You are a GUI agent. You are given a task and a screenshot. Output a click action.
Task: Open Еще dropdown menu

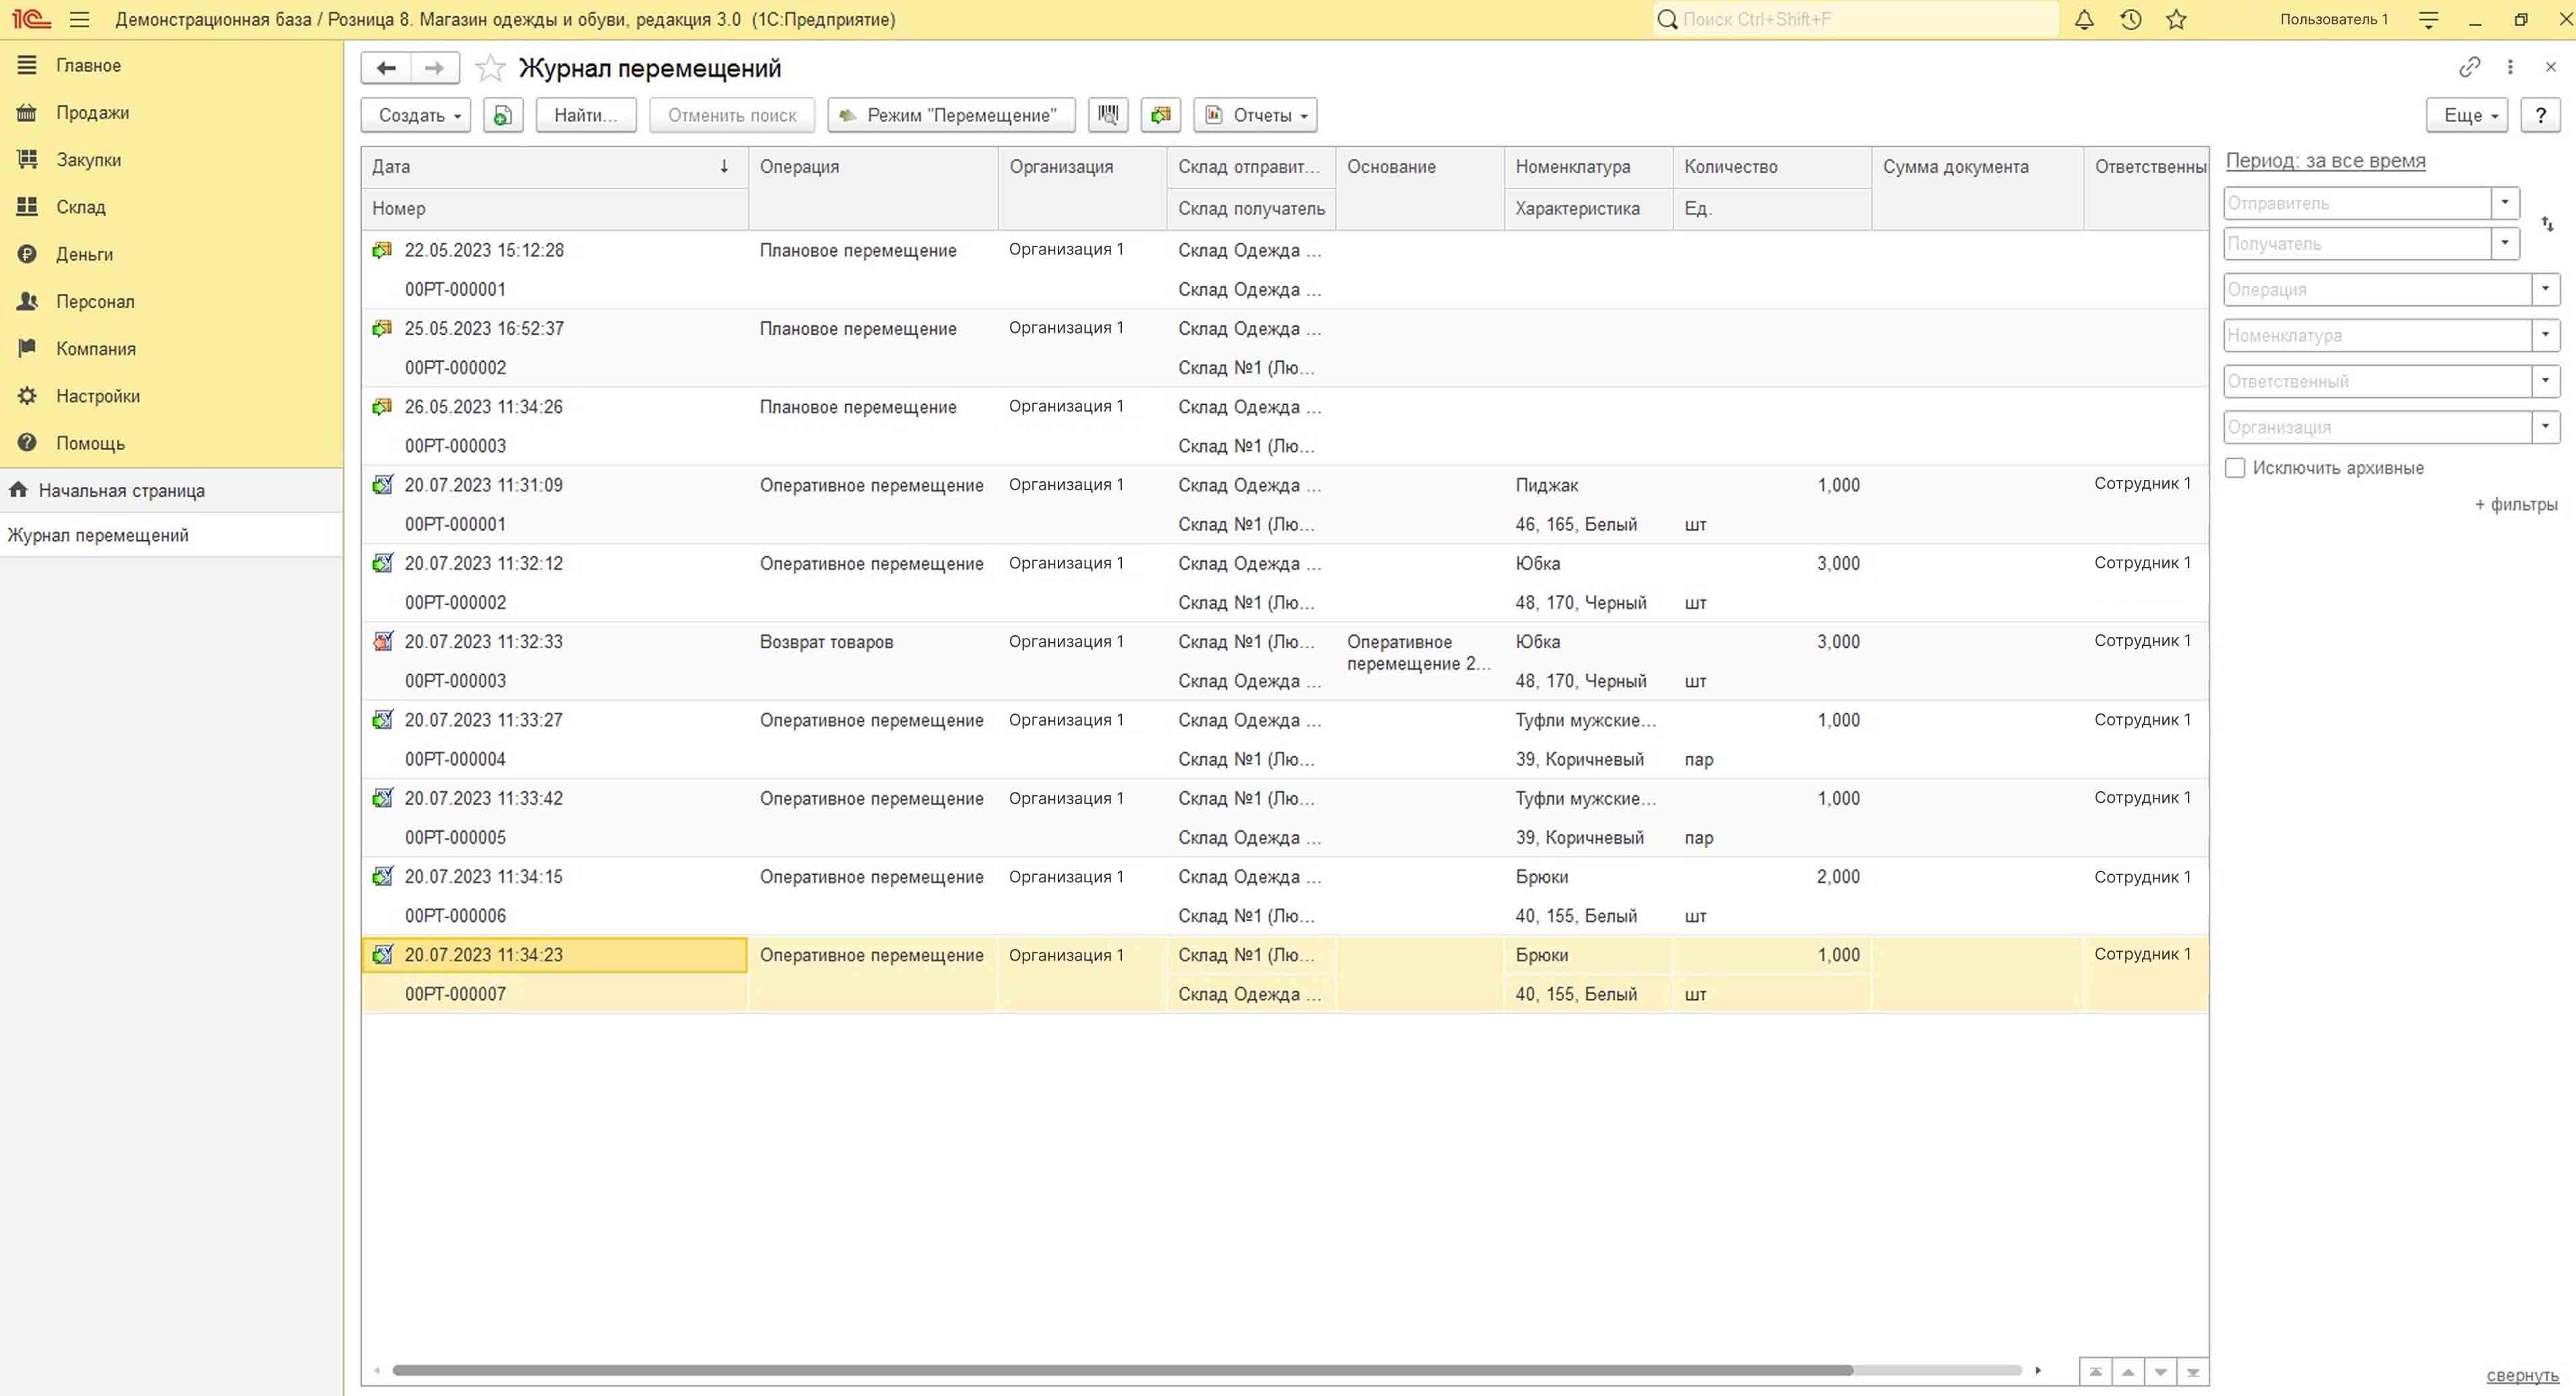2467,115
